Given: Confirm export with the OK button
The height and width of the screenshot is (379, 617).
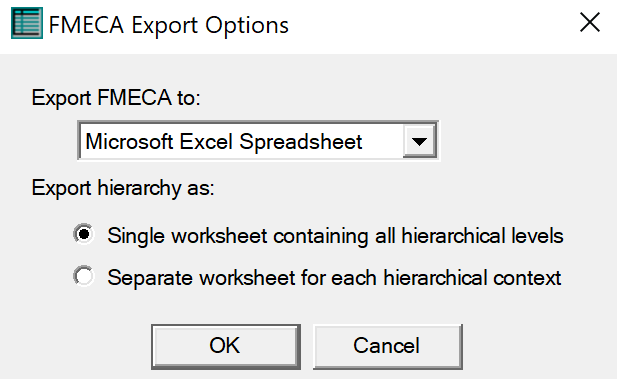Looking at the screenshot, I should [x=226, y=346].
